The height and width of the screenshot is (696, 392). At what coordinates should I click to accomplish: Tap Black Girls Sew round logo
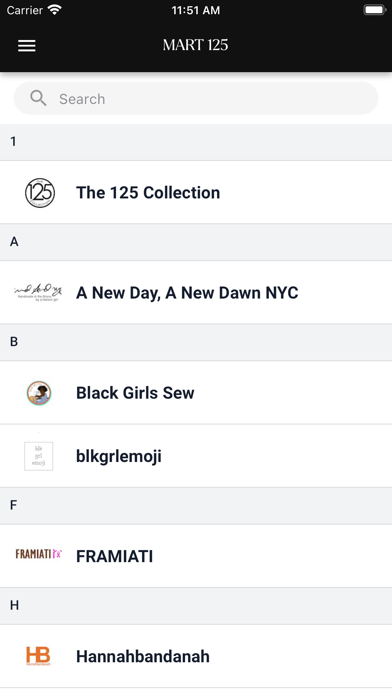[39, 393]
